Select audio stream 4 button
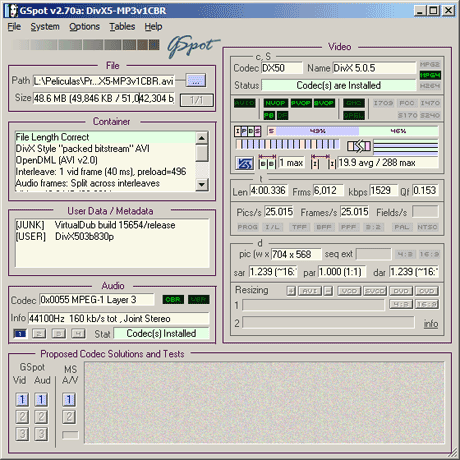The image size is (460, 460). tap(78, 333)
